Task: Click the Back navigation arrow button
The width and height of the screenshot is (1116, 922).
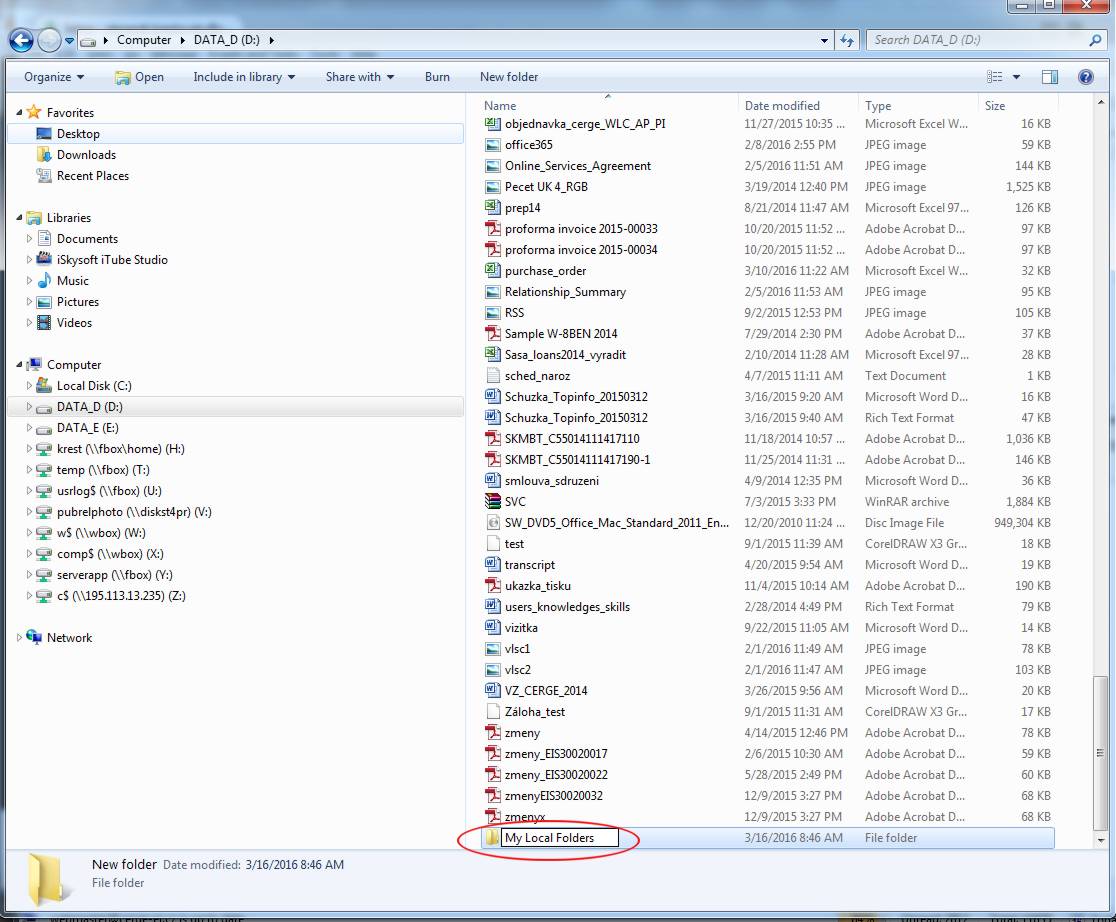Action: pos(22,41)
